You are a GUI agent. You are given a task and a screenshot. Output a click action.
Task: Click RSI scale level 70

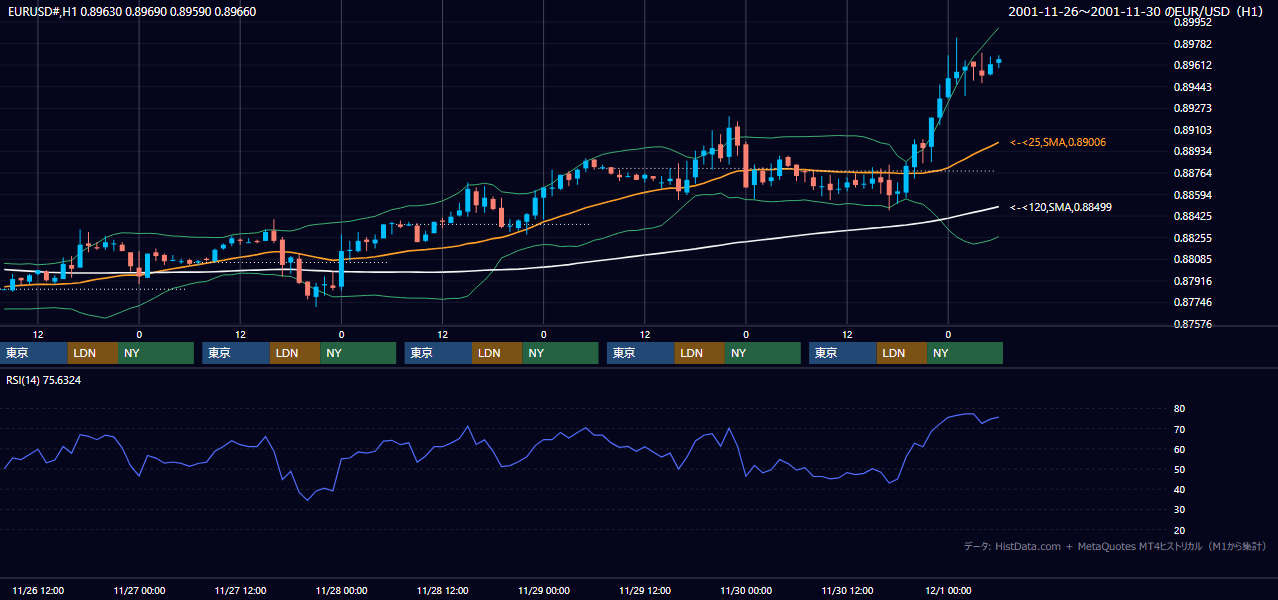1180,429
